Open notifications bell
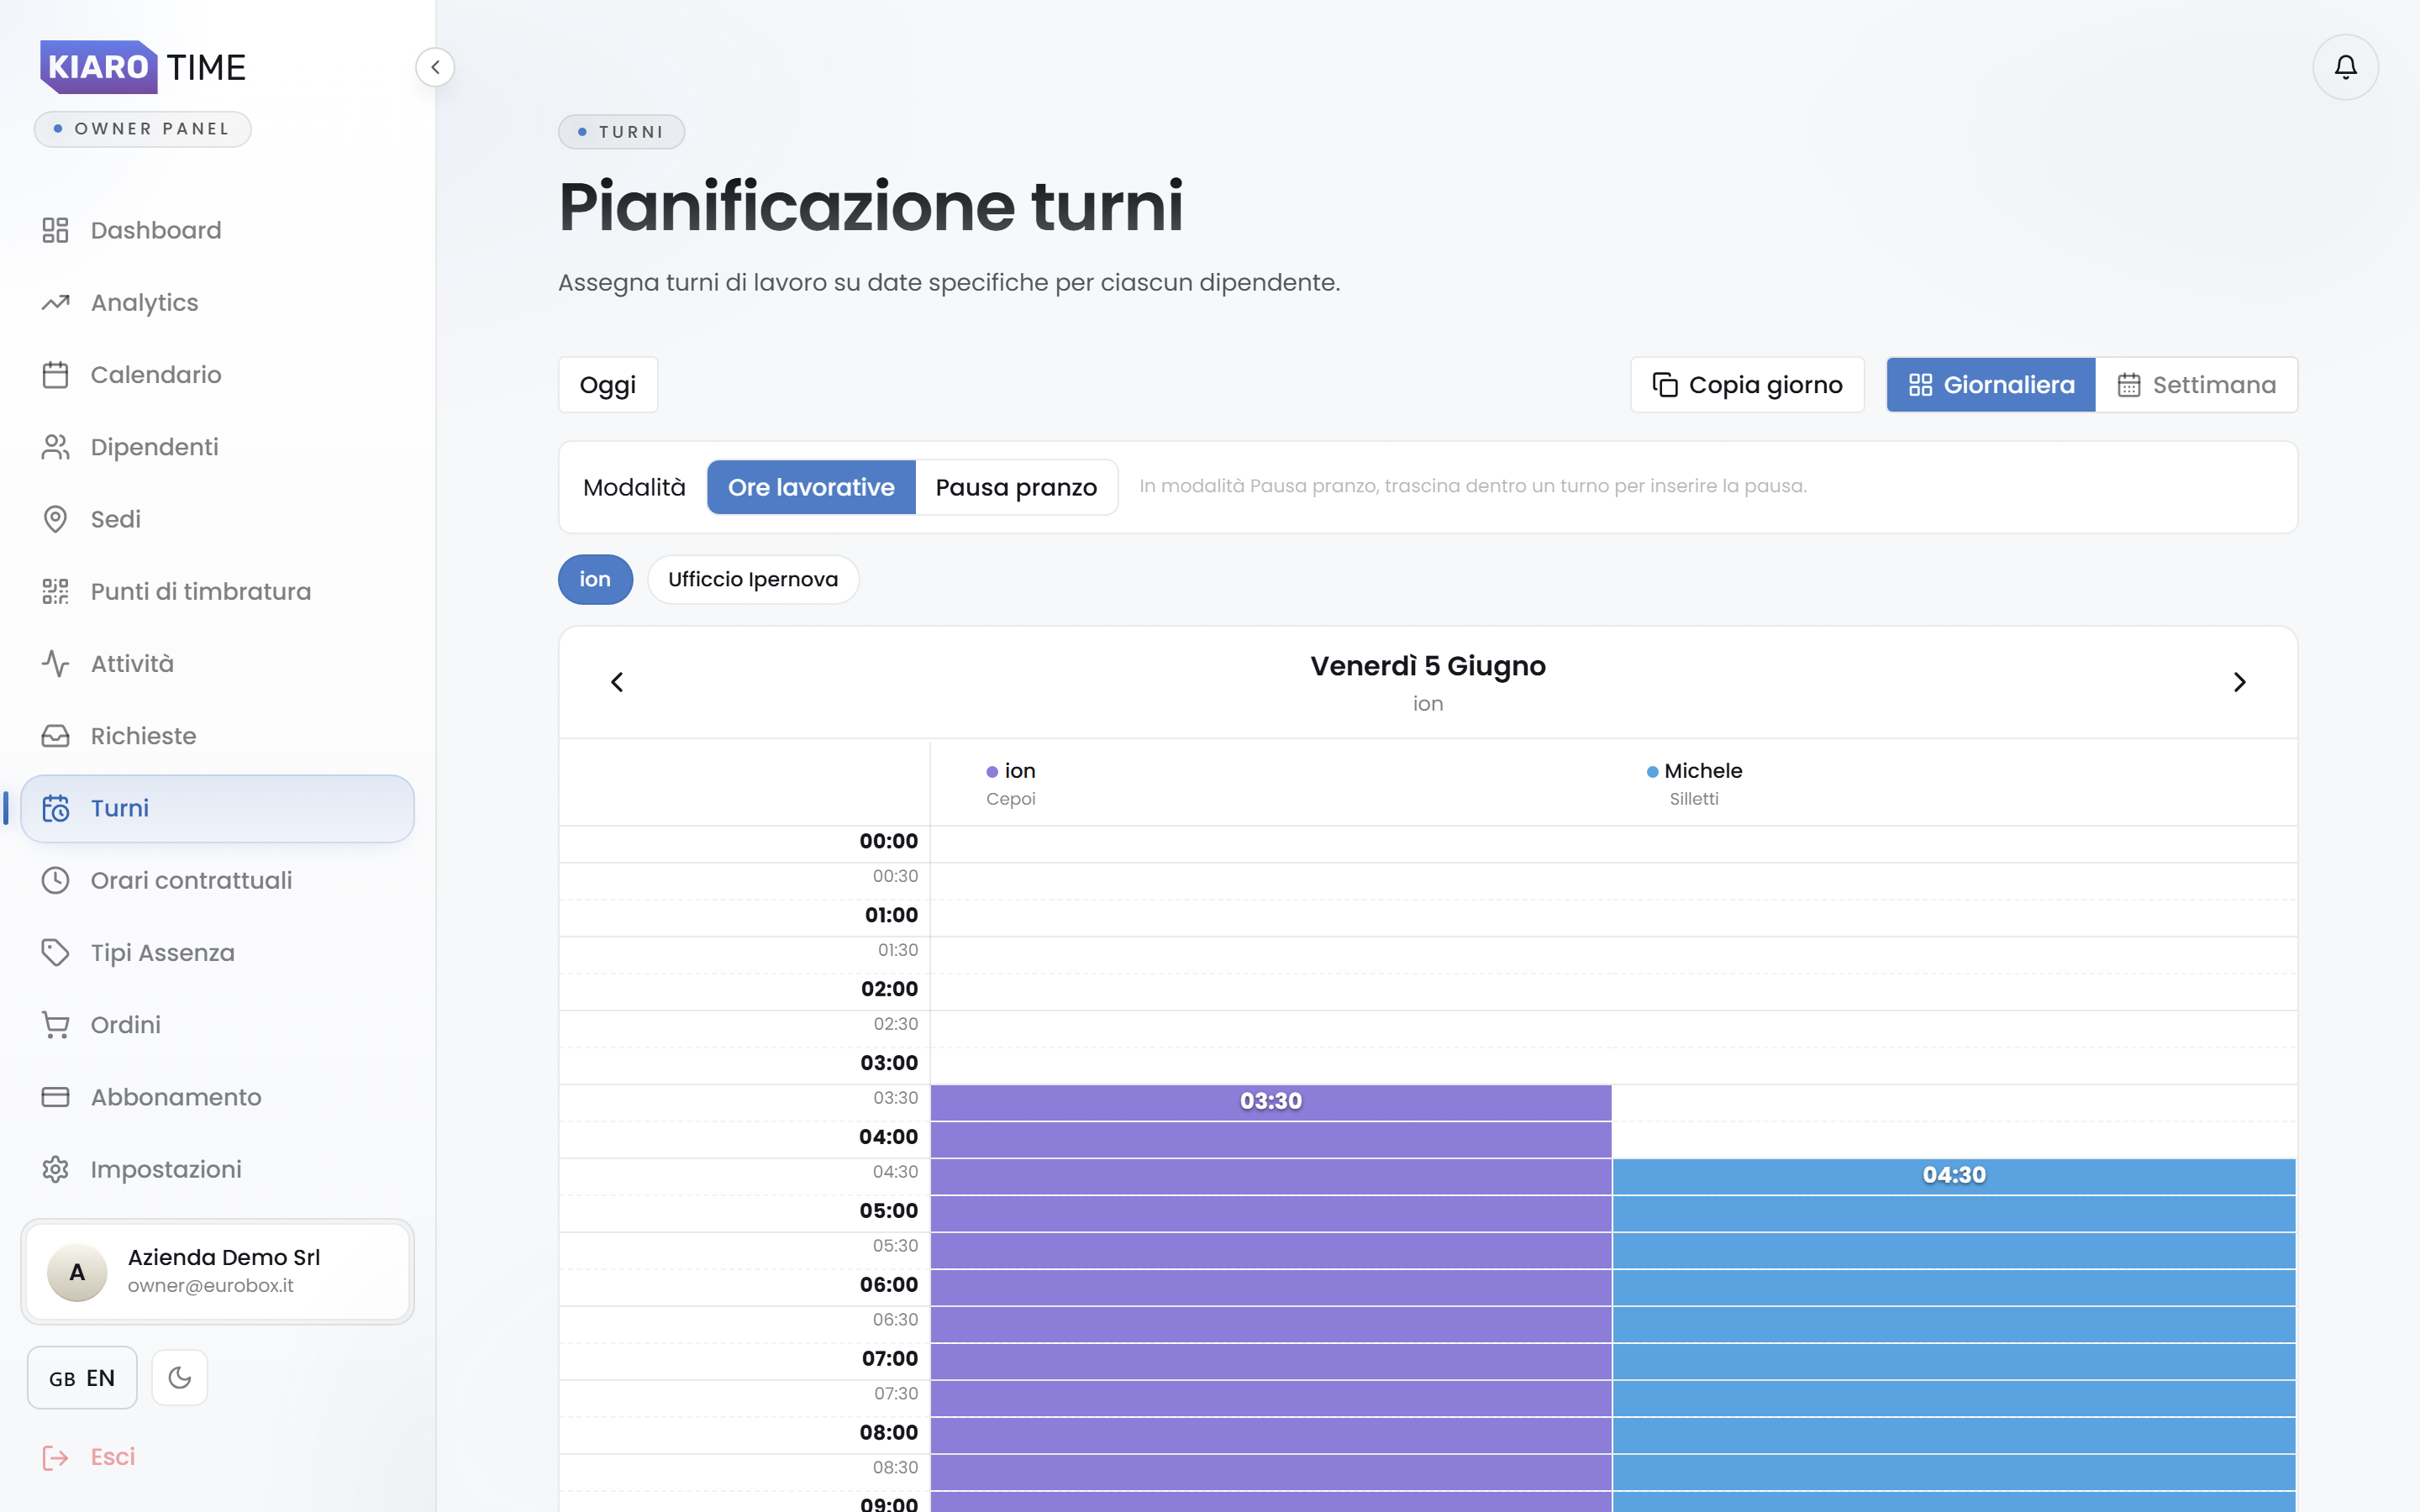 coord(2345,67)
